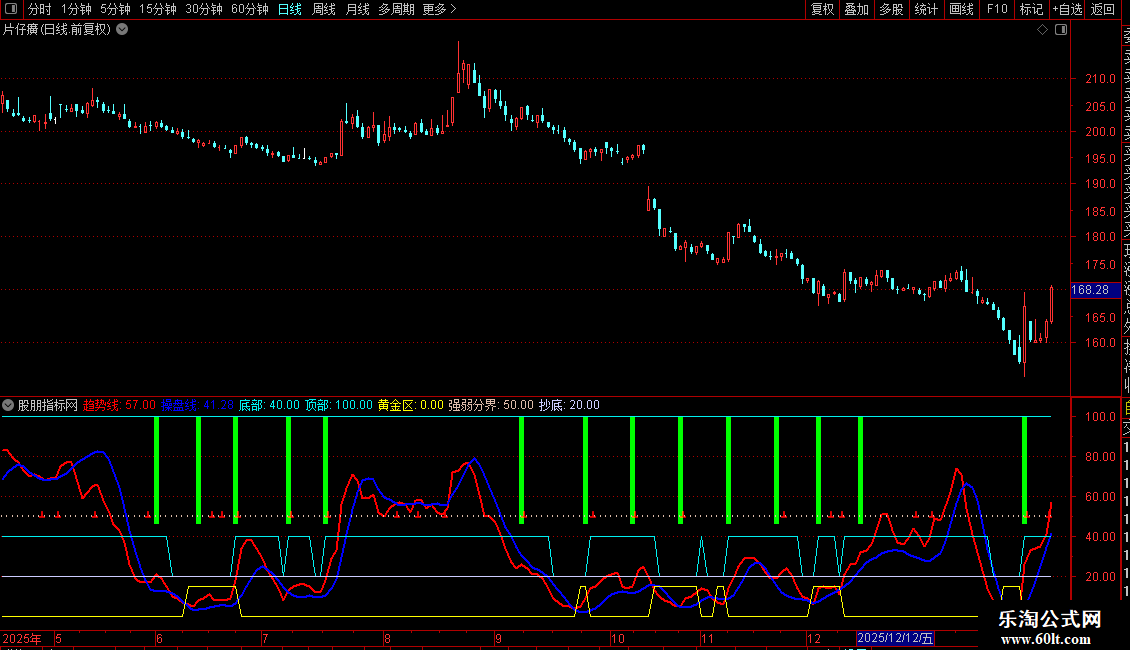
Task: Click the diamond icon above the price axis
Action: click(x=1042, y=30)
